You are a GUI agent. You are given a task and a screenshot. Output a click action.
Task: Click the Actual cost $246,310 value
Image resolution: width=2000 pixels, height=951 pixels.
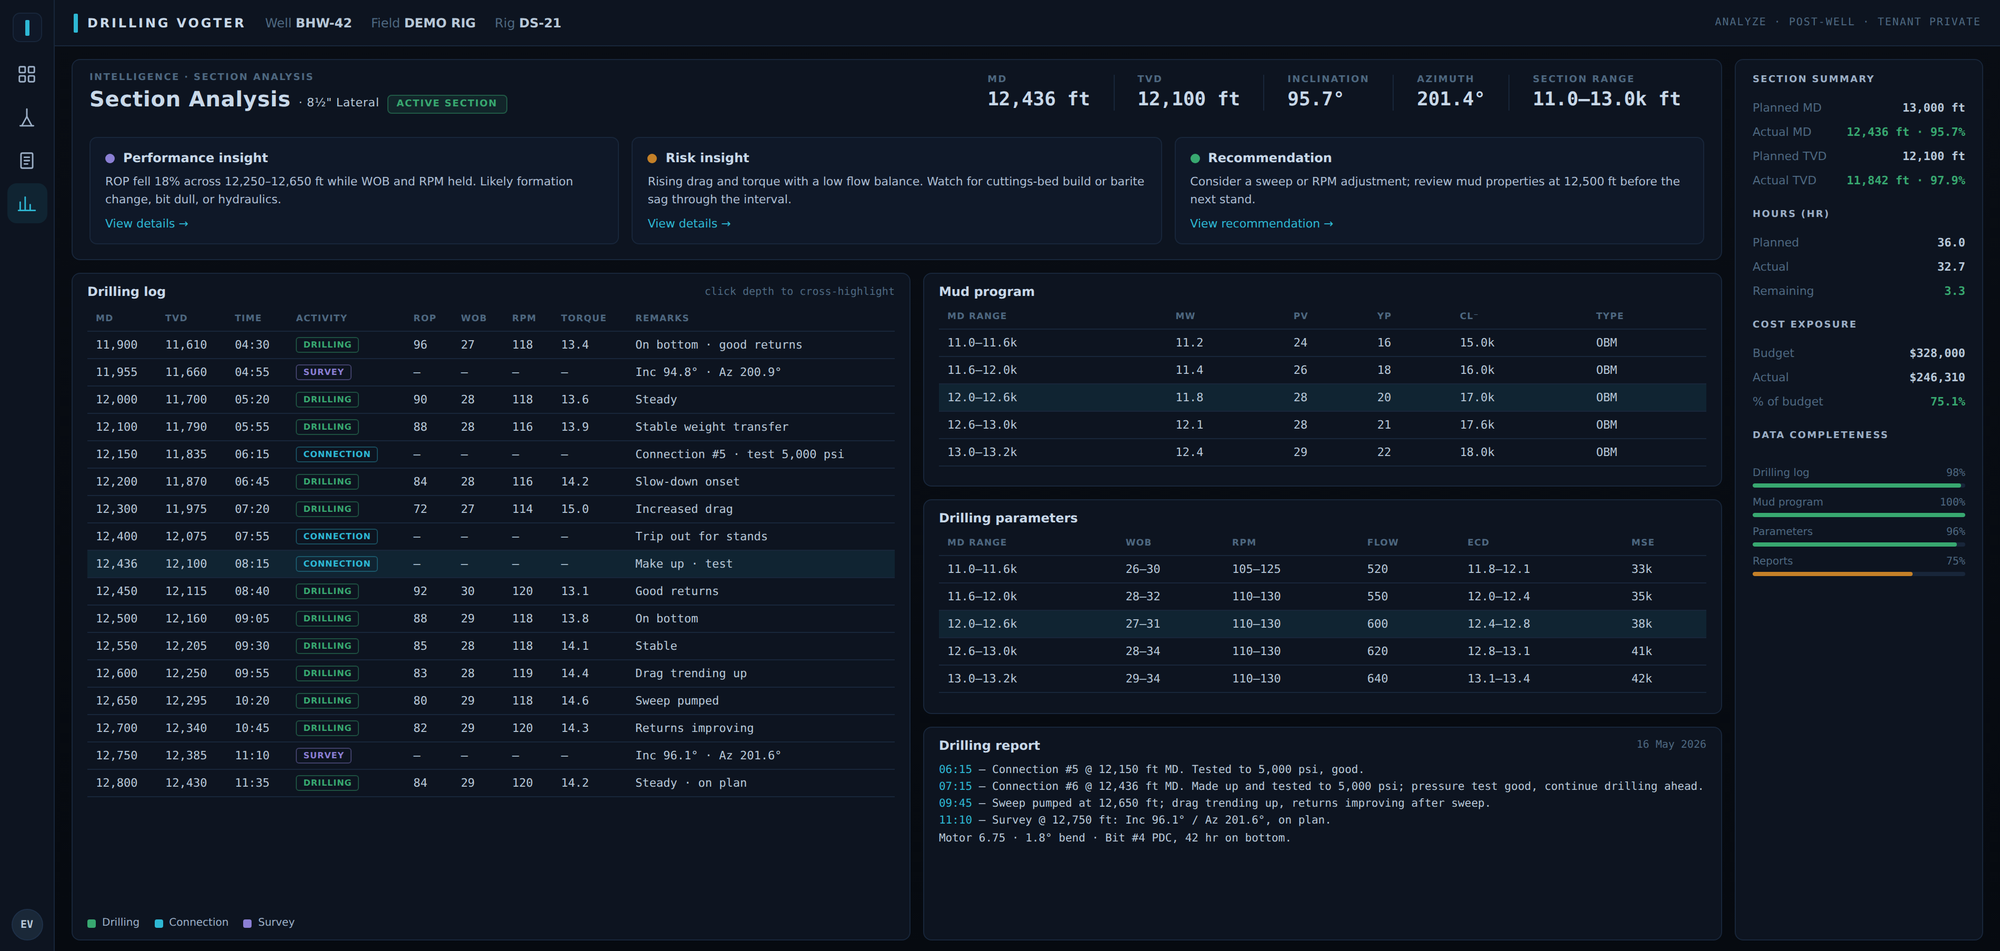tap(1937, 377)
